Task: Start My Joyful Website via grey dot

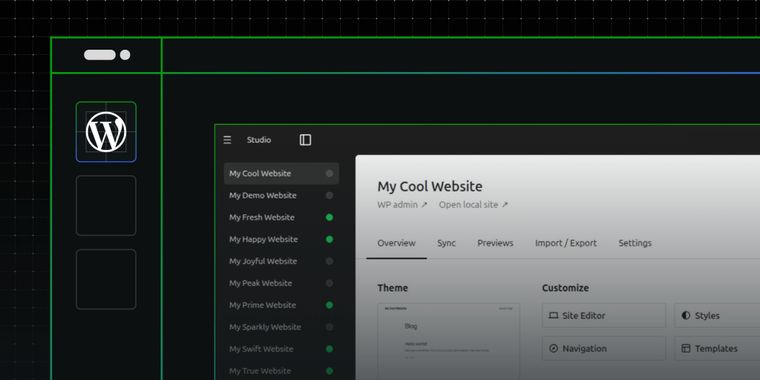Action: (330, 261)
